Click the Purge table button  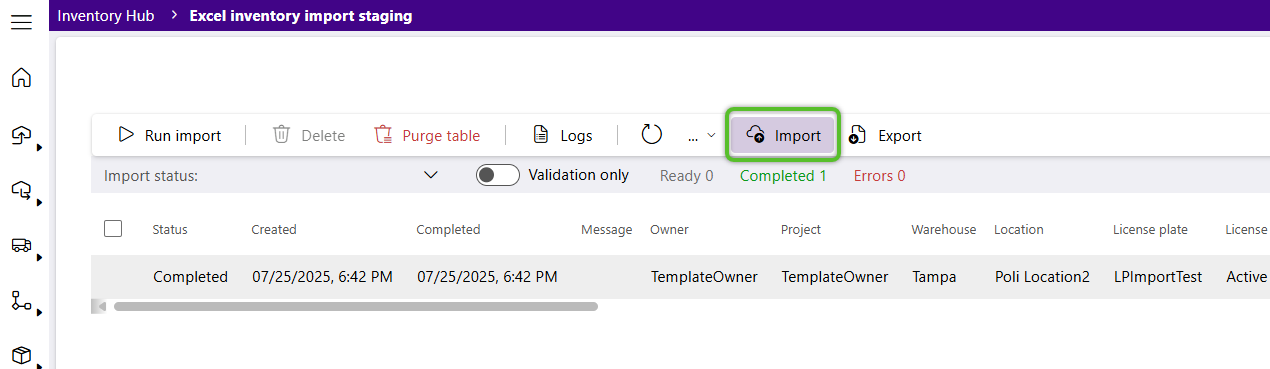pos(427,135)
